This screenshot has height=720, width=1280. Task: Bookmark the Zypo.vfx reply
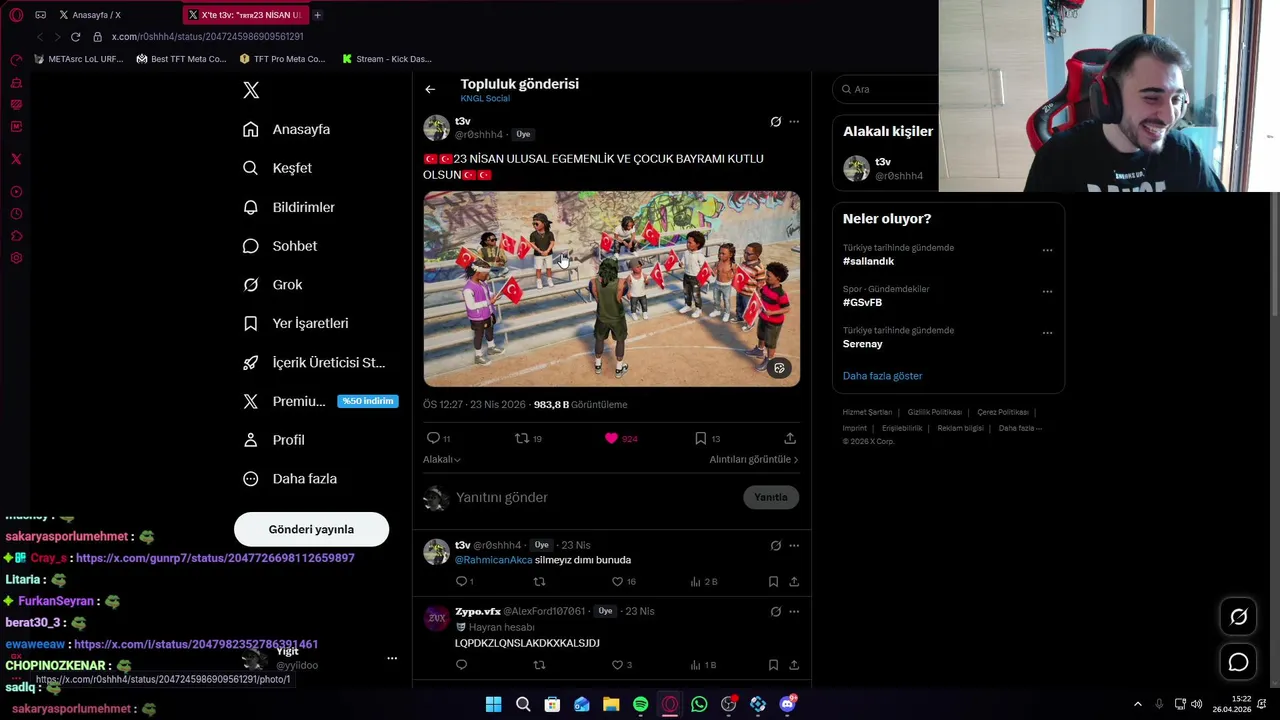tap(773, 665)
